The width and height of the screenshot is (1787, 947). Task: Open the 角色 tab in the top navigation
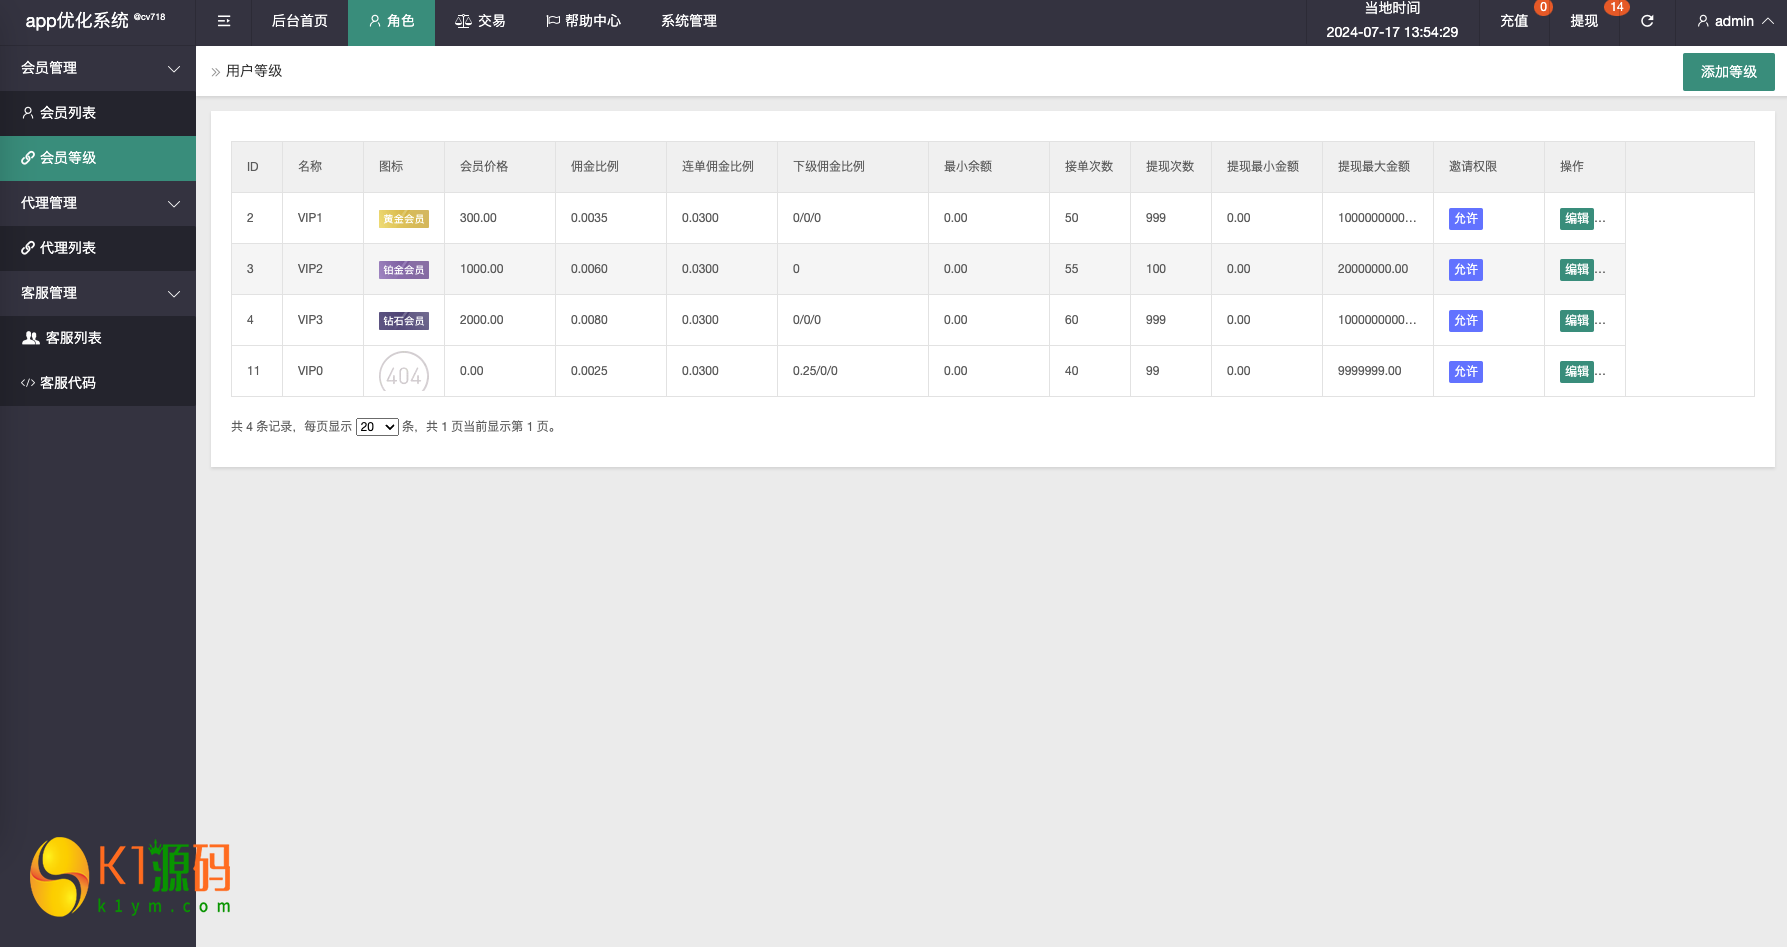[x=391, y=22]
